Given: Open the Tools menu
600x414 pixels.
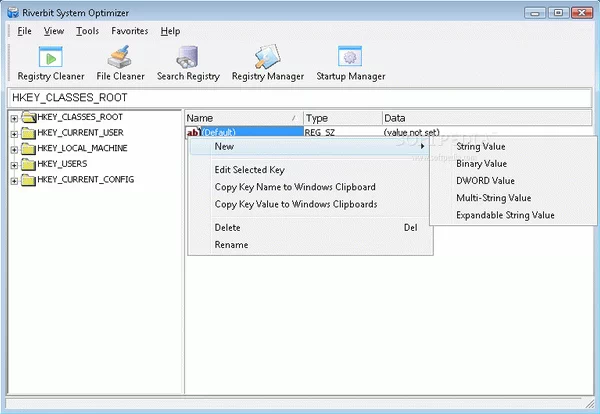Looking at the screenshot, I should (87, 31).
